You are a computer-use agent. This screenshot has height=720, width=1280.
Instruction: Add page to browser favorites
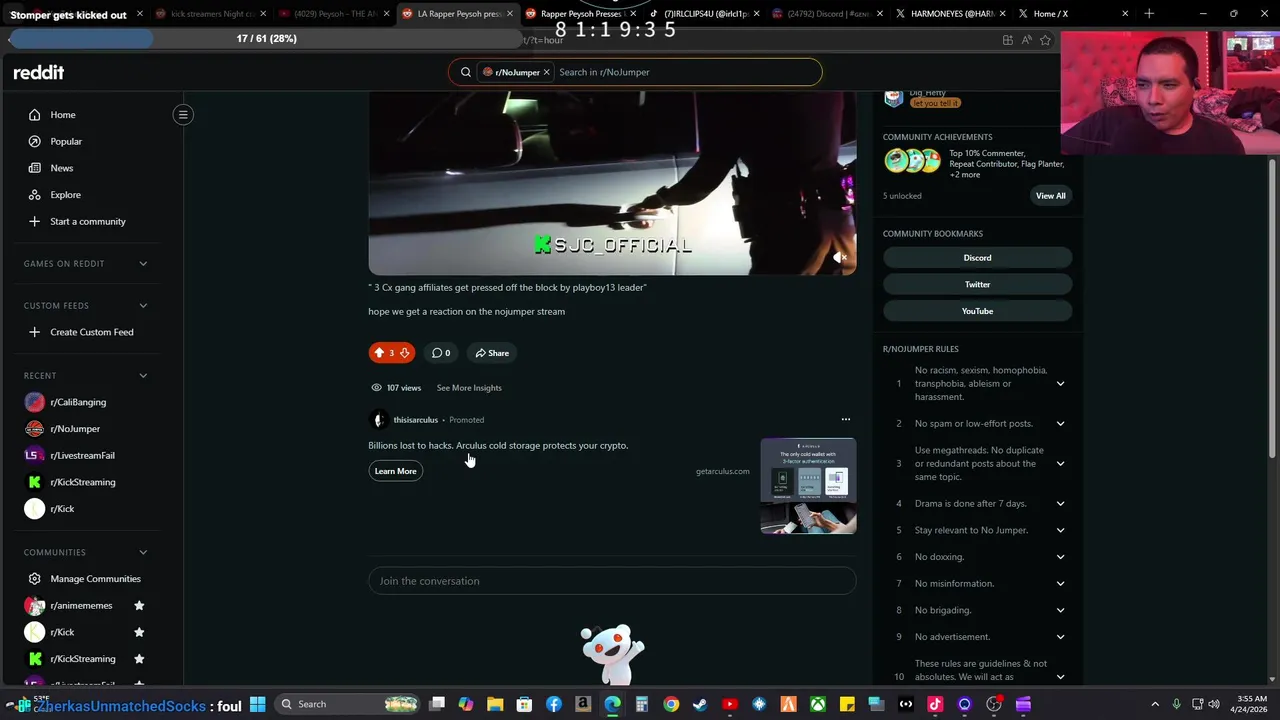click(1045, 40)
